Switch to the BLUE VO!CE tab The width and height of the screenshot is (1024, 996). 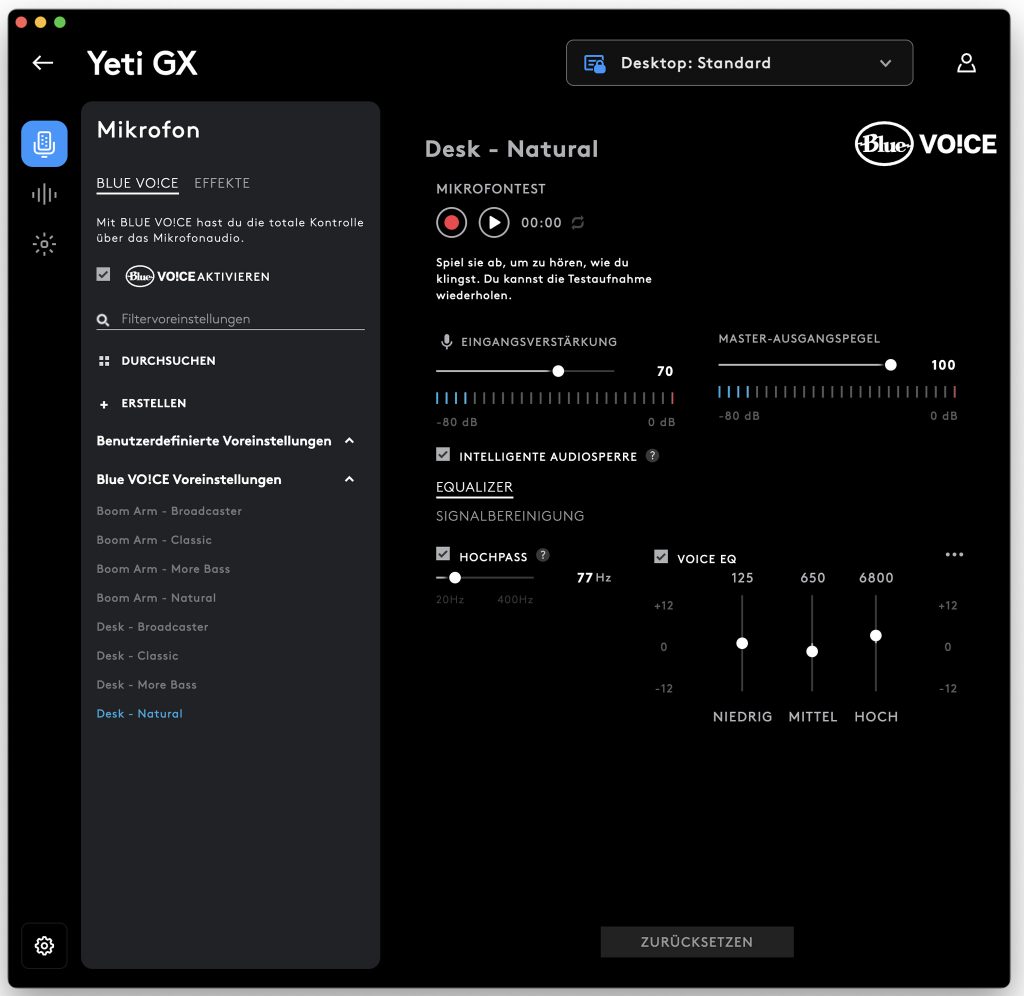pos(137,184)
